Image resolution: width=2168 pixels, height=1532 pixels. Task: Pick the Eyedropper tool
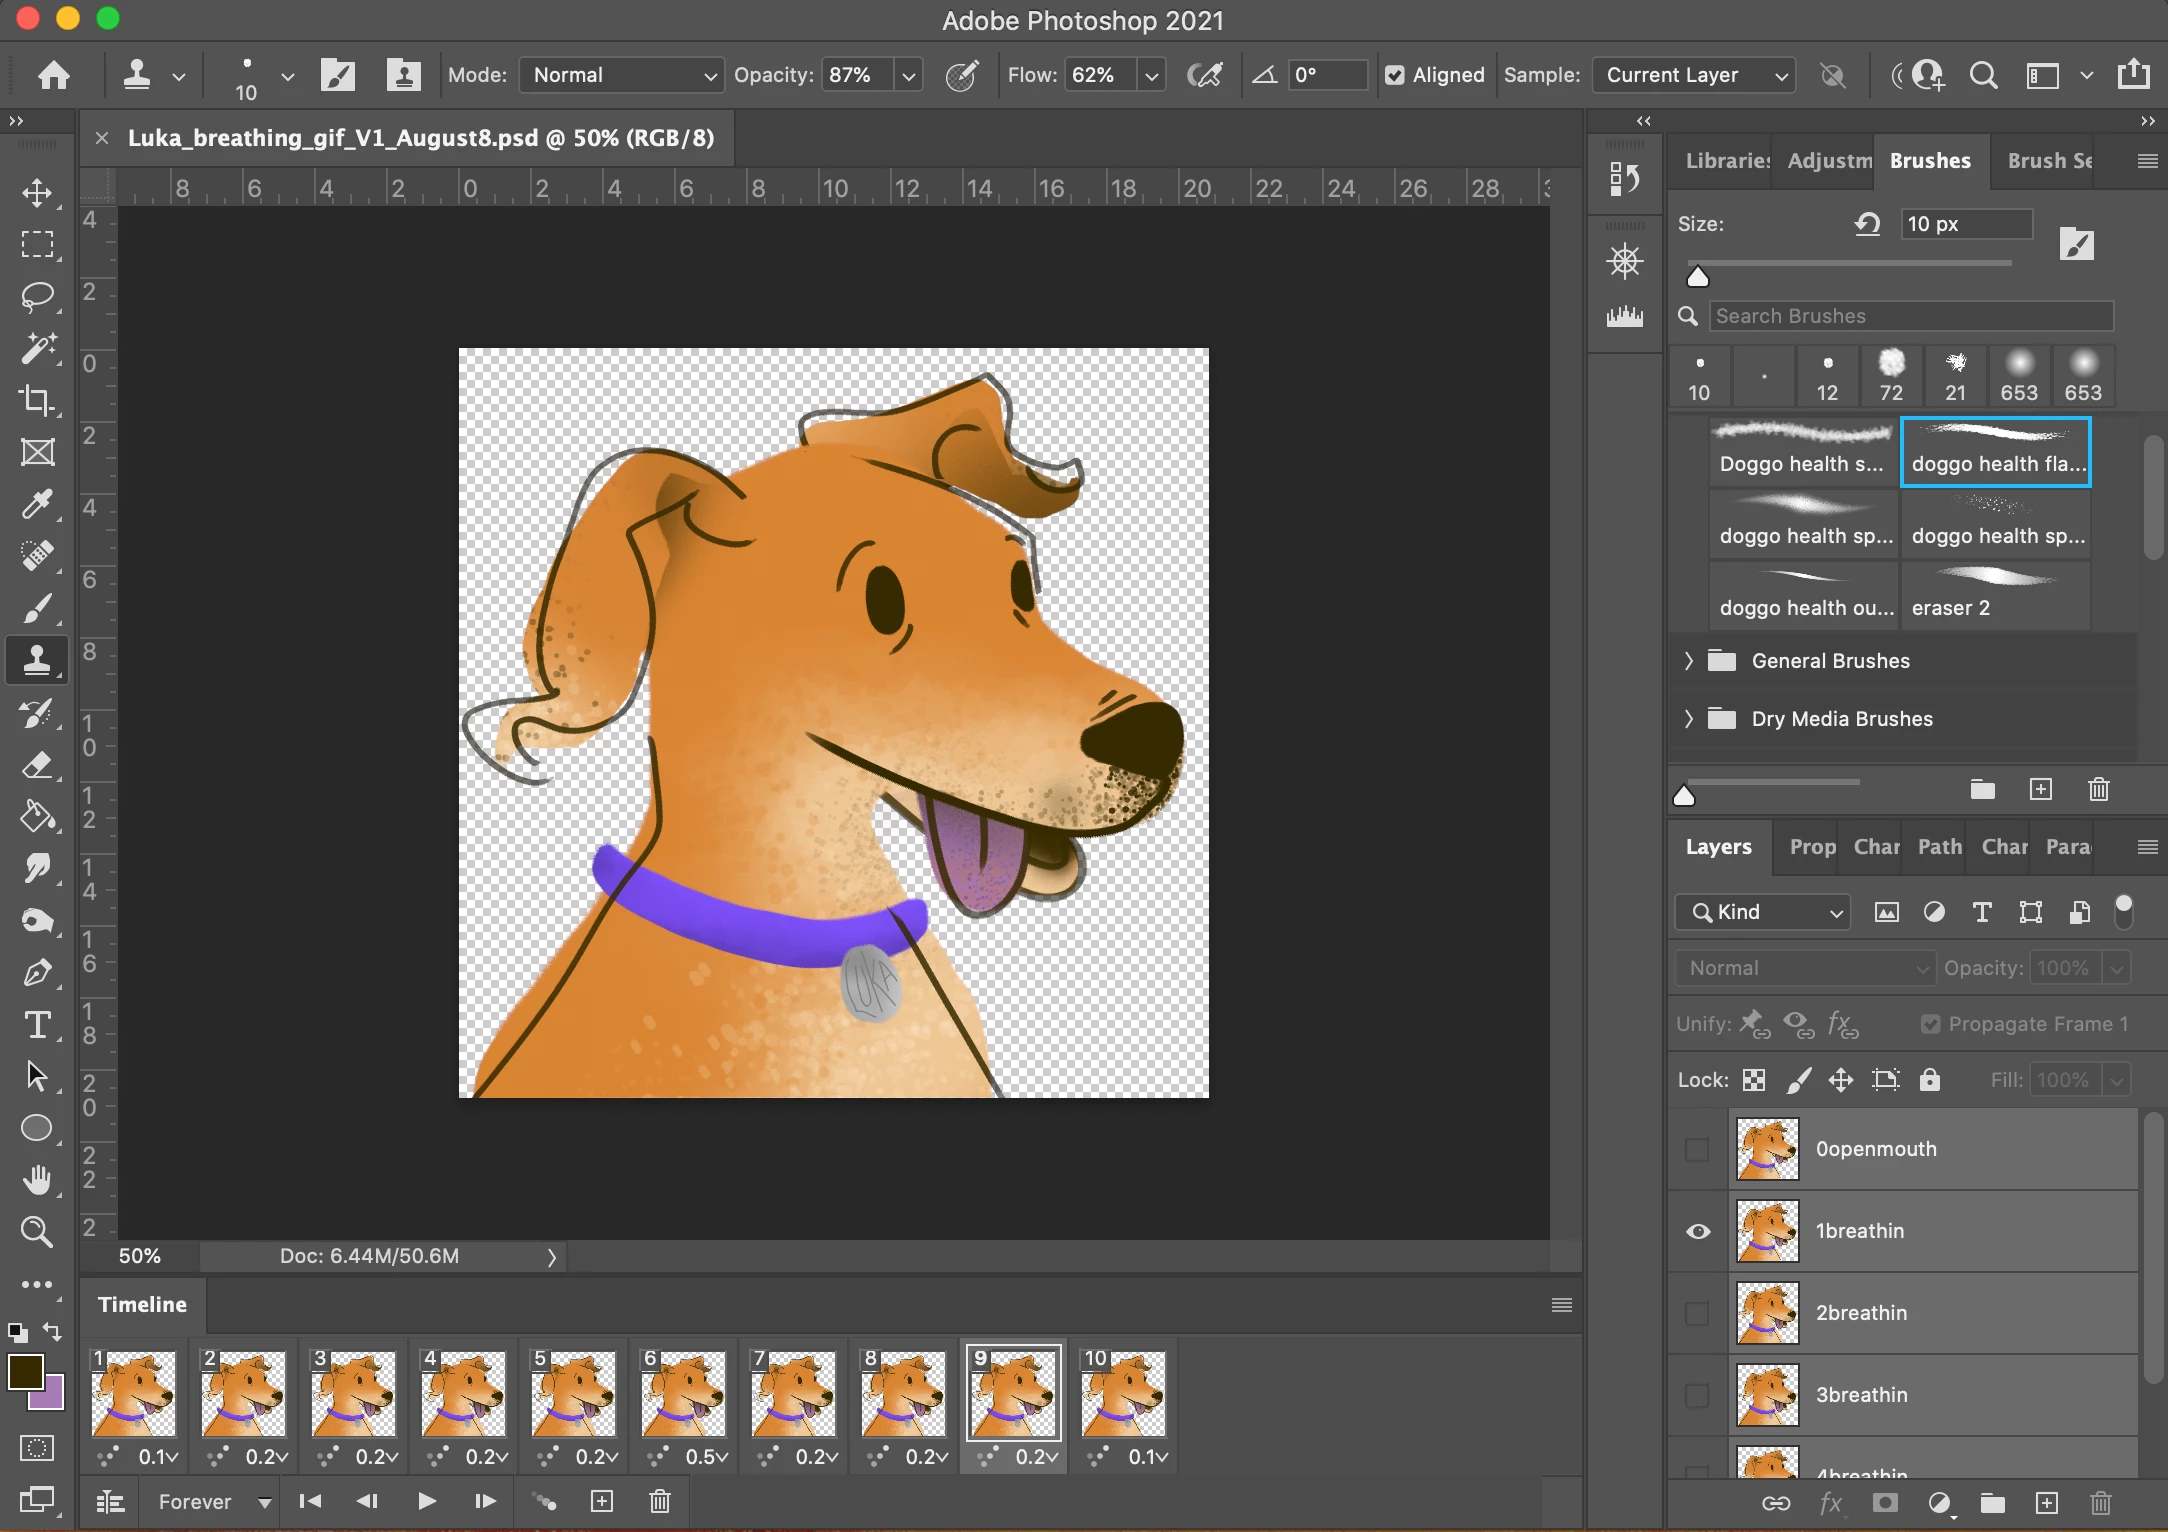(x=38, y=504)
